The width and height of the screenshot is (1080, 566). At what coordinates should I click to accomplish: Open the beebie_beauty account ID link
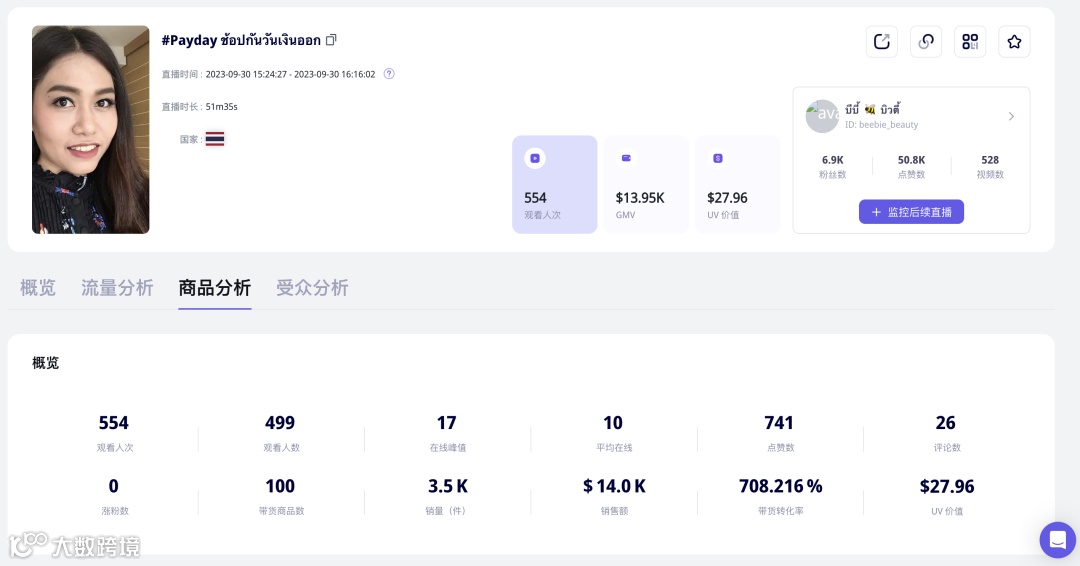click(x=881, y=125)
